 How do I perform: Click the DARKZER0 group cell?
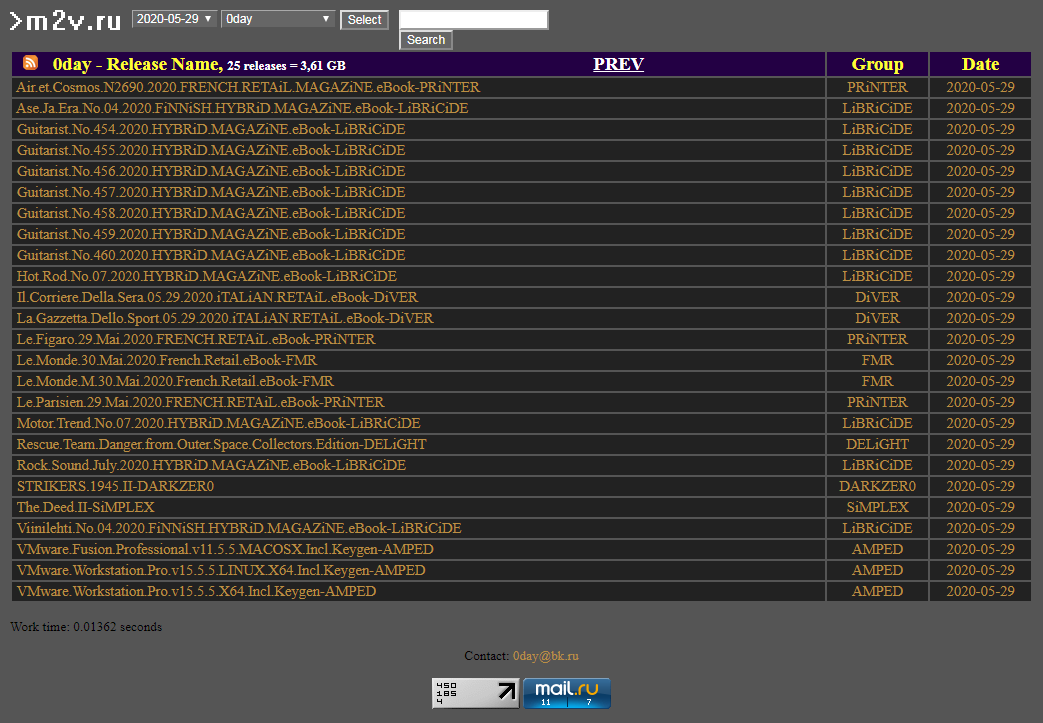(x=877, y=486)
